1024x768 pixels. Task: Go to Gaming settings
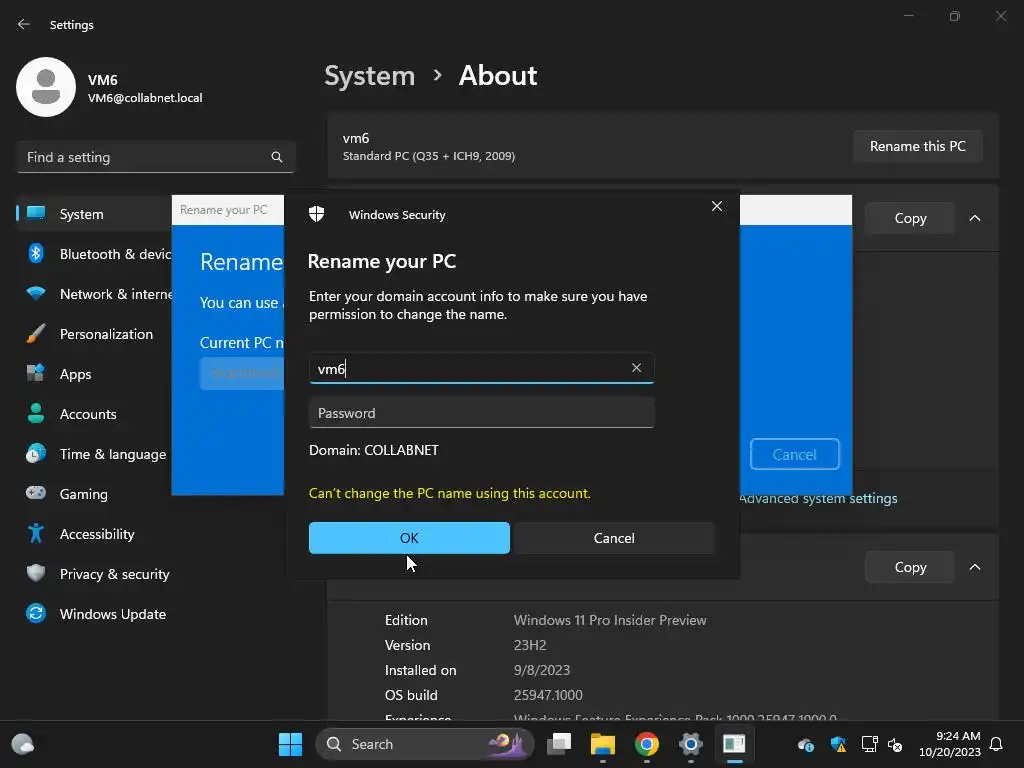[95, 494]
